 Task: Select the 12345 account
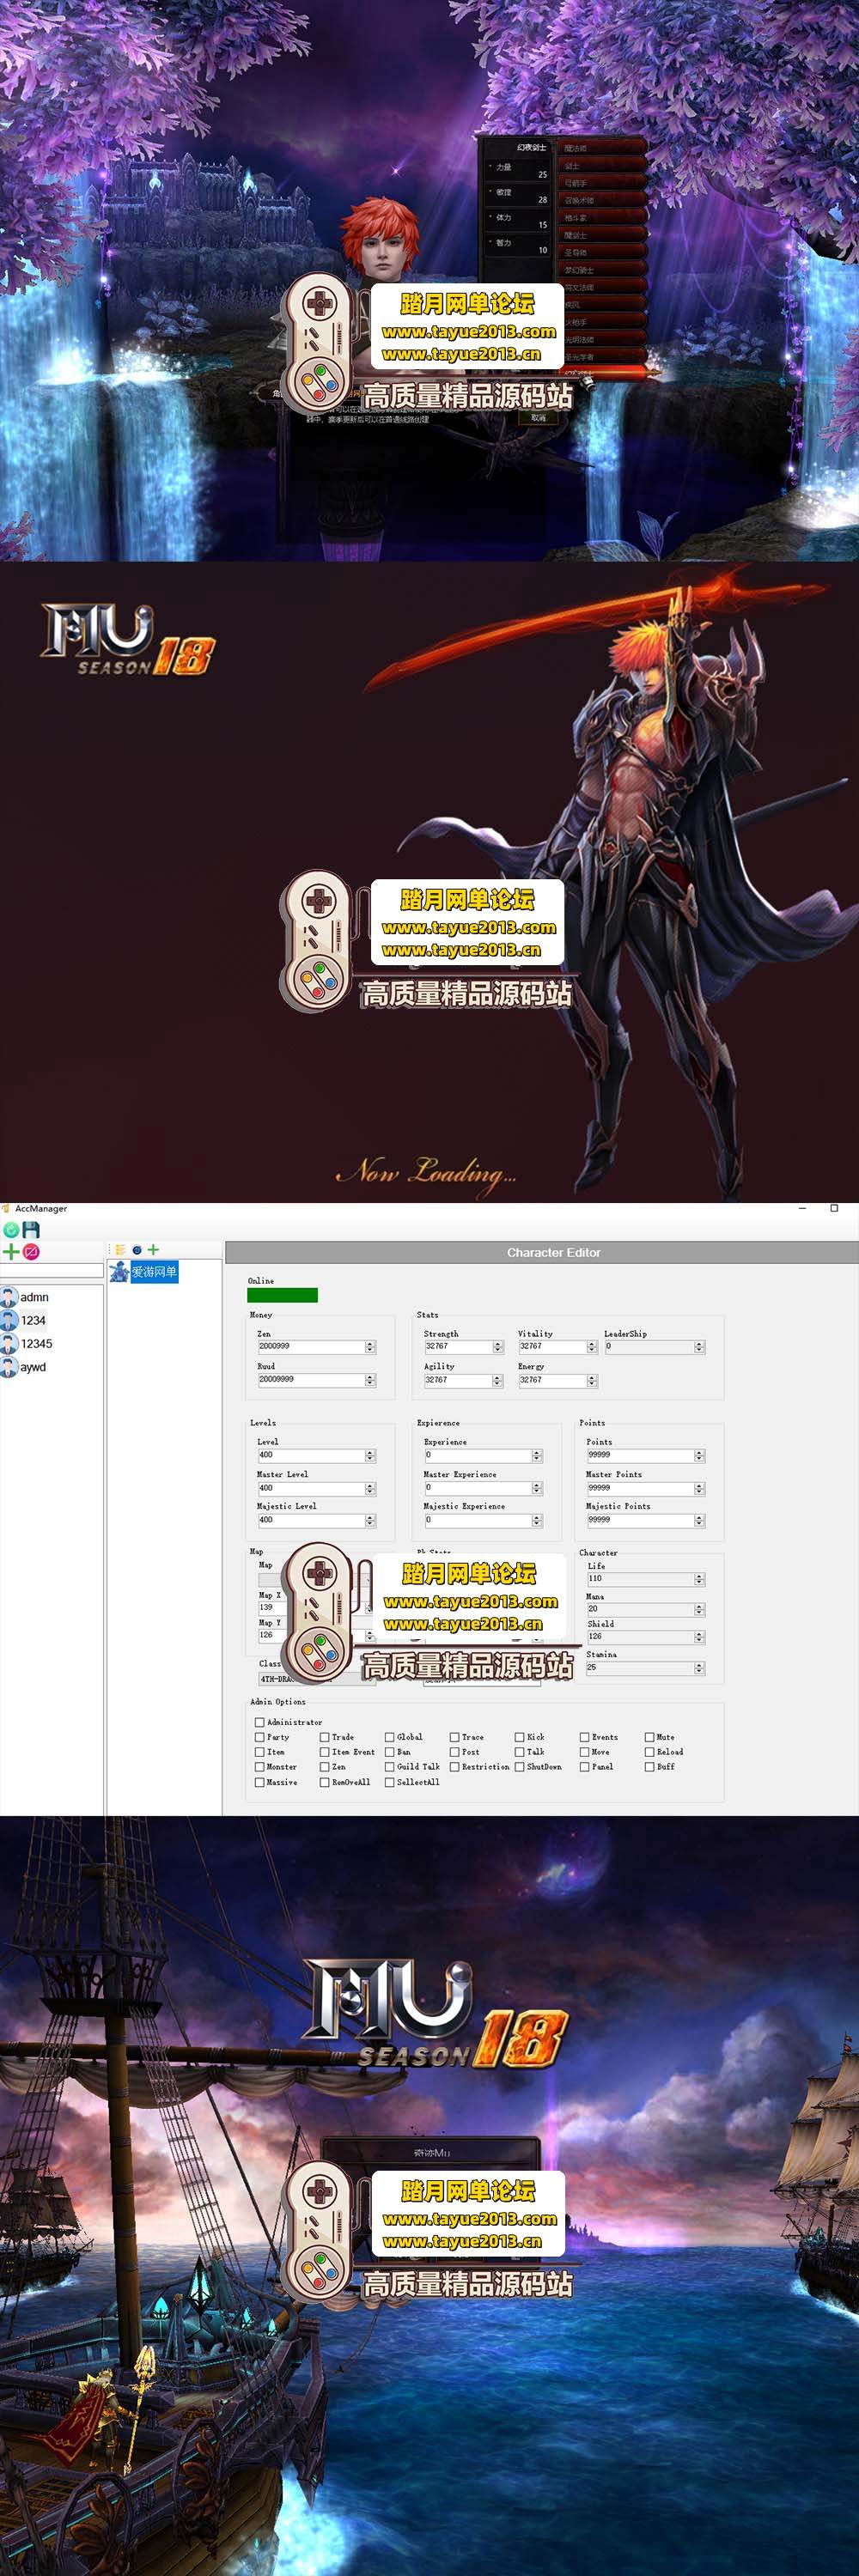click(x=36, y=1344)
